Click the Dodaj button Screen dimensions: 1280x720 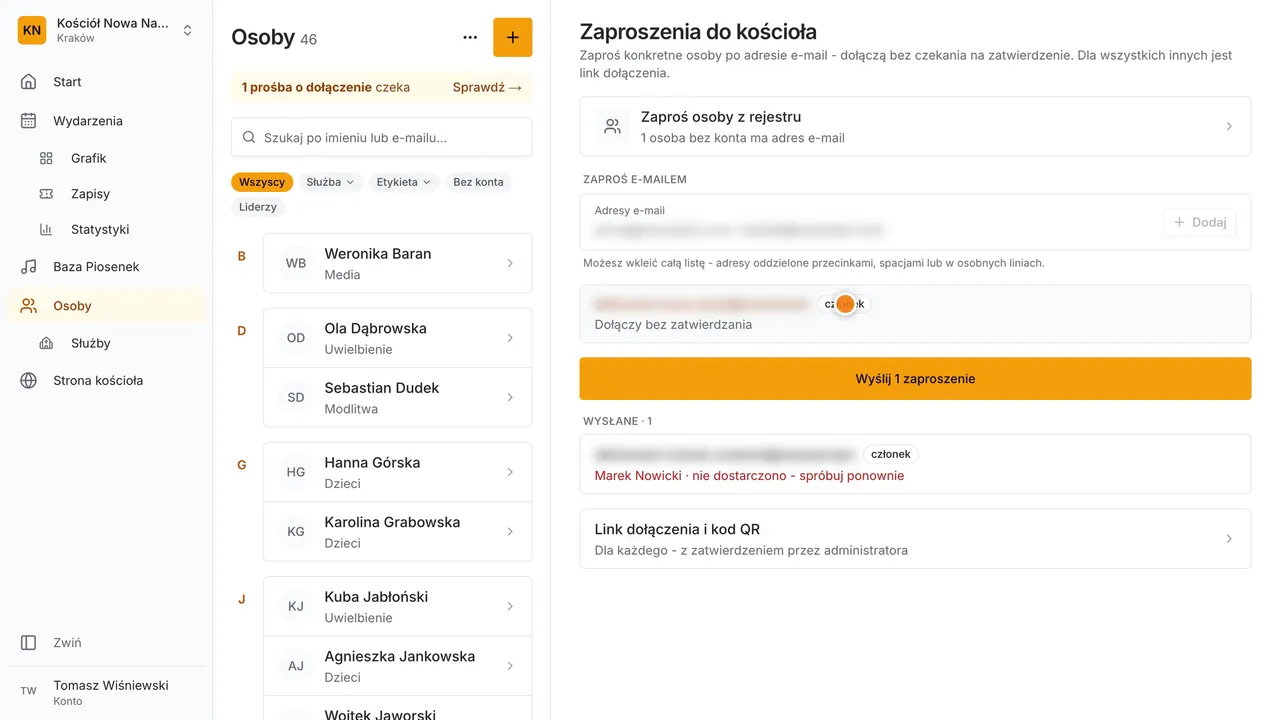point(1200,222)
